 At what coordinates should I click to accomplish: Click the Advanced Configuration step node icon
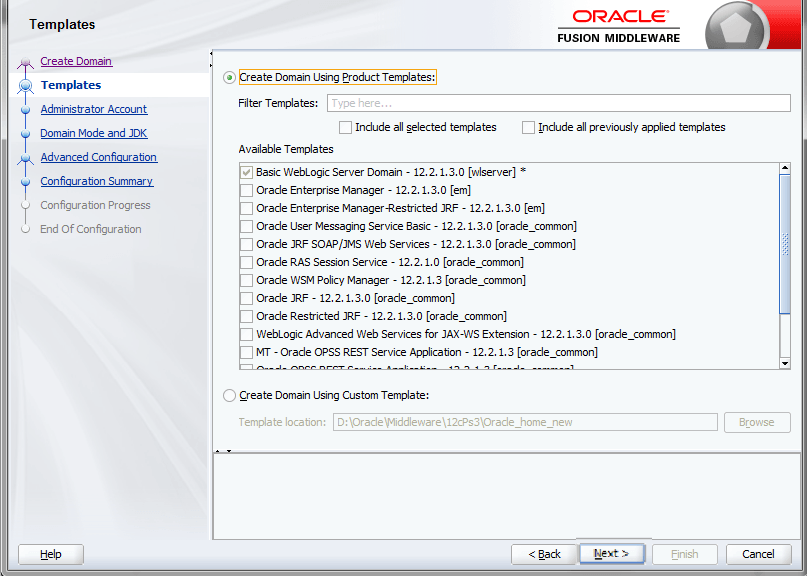pyautogui.click(x=25, y=159)
